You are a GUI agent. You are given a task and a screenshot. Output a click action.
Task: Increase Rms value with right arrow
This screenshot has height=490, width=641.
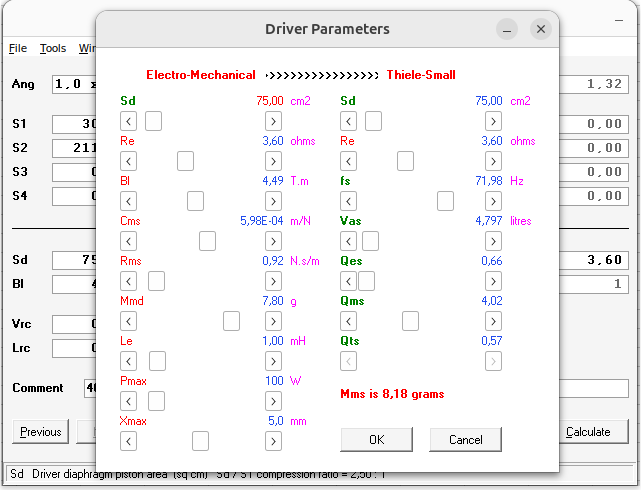pyautogui.click(x=273, y=281)
